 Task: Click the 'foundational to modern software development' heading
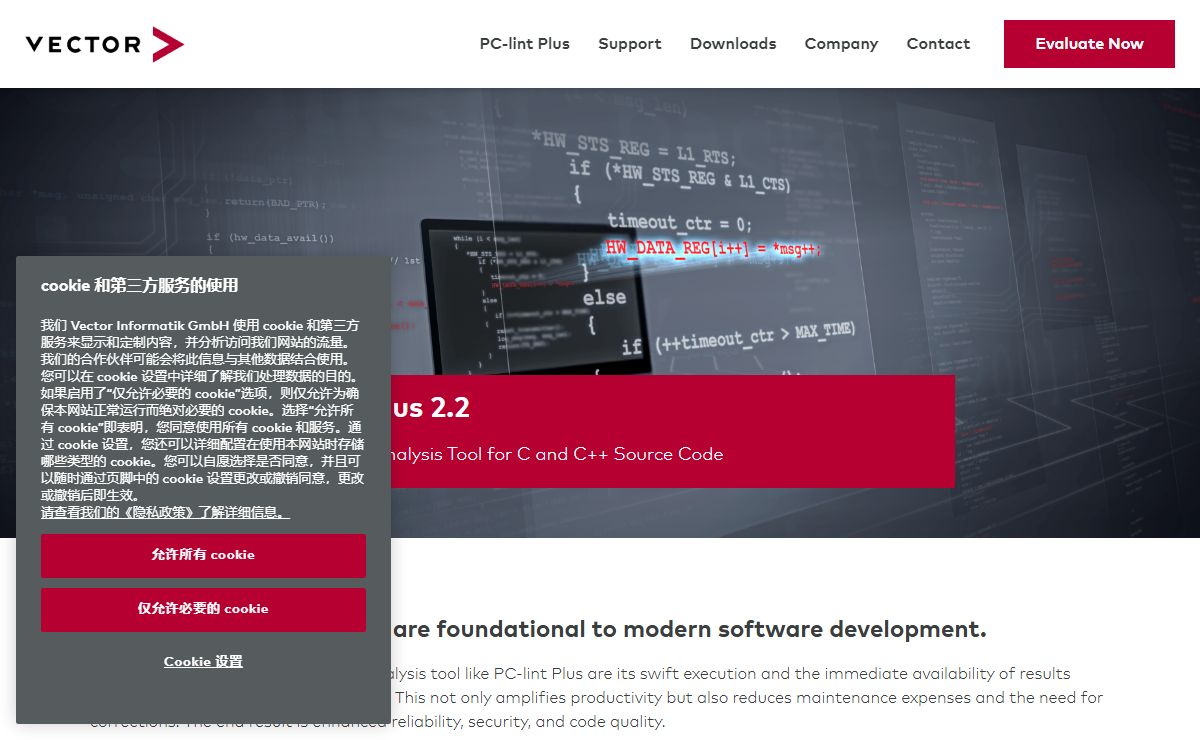pos(711,629)
